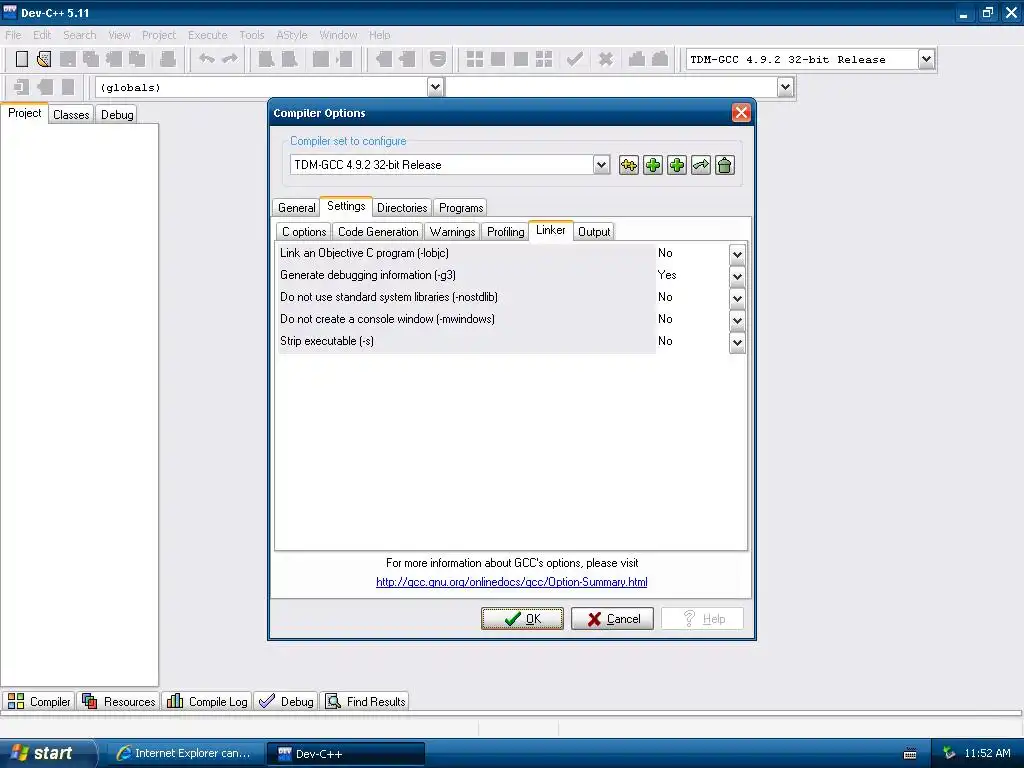Switch to the Classes tab in side panel
Screen dimensions: 1024x768
pos(71,115)
